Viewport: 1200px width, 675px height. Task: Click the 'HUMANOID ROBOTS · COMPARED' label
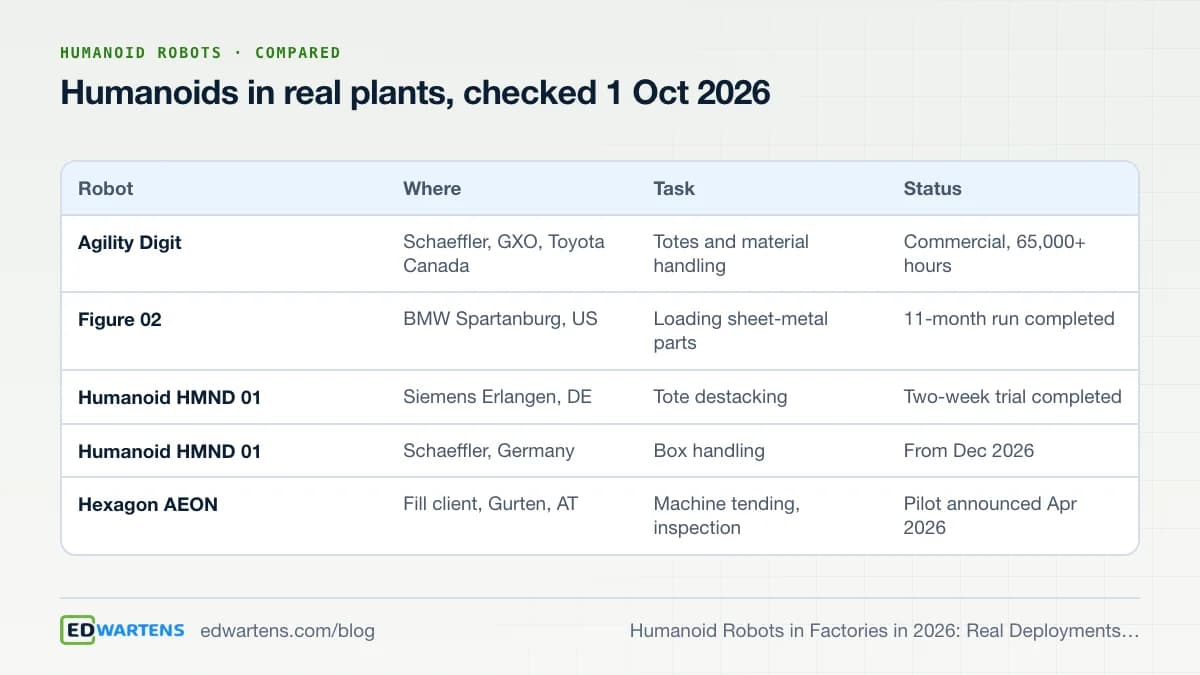coord(200,53)
